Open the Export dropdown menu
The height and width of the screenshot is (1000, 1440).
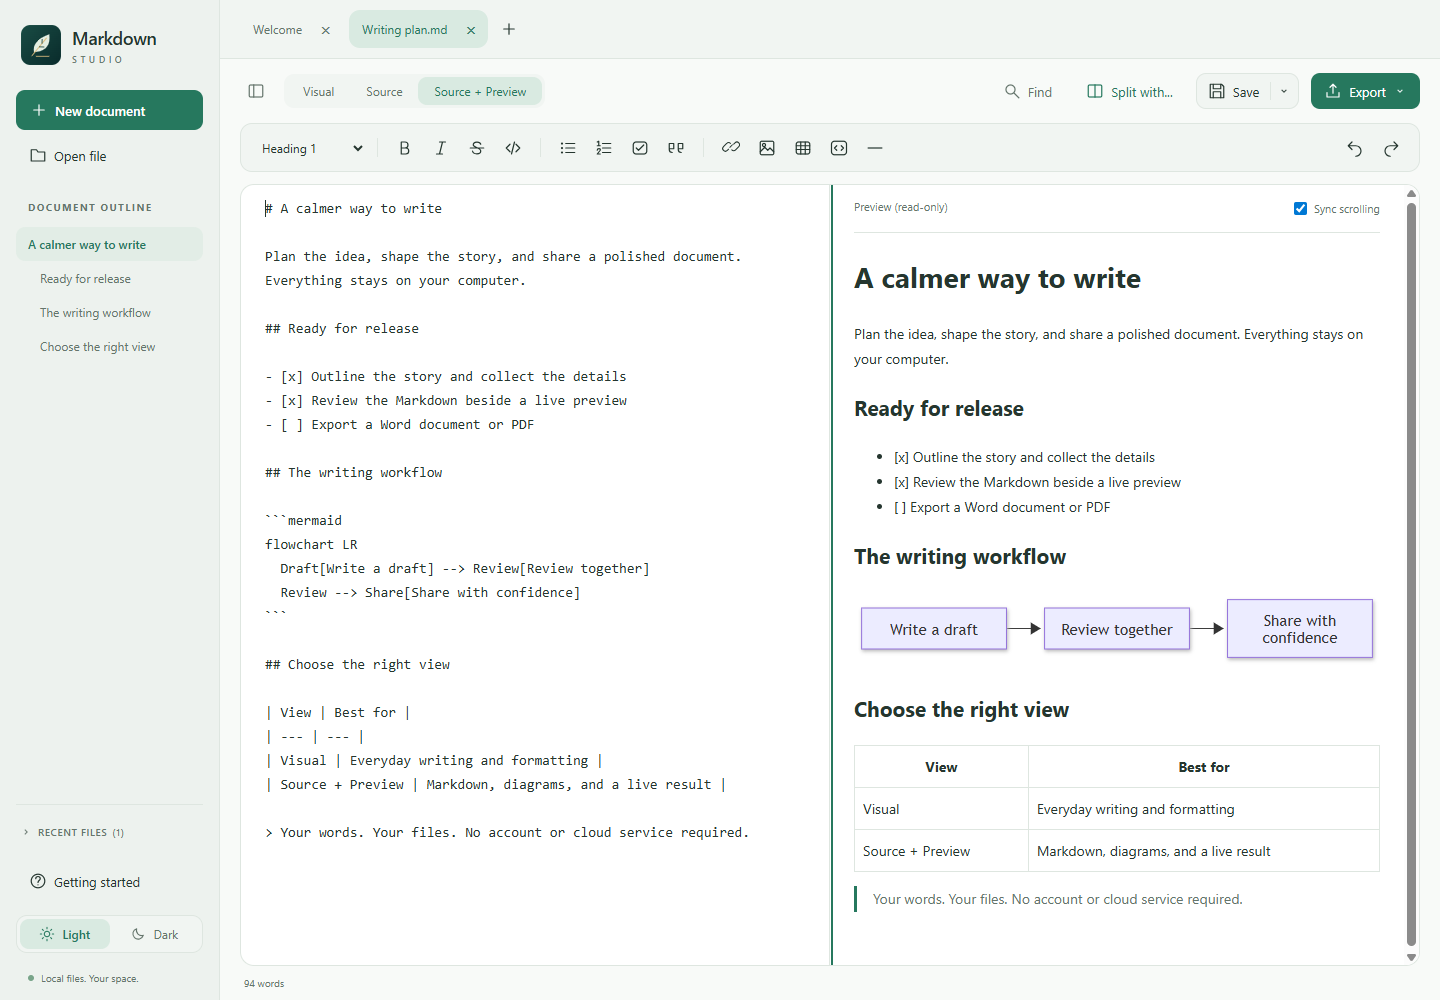click(x=1365, y=91)
